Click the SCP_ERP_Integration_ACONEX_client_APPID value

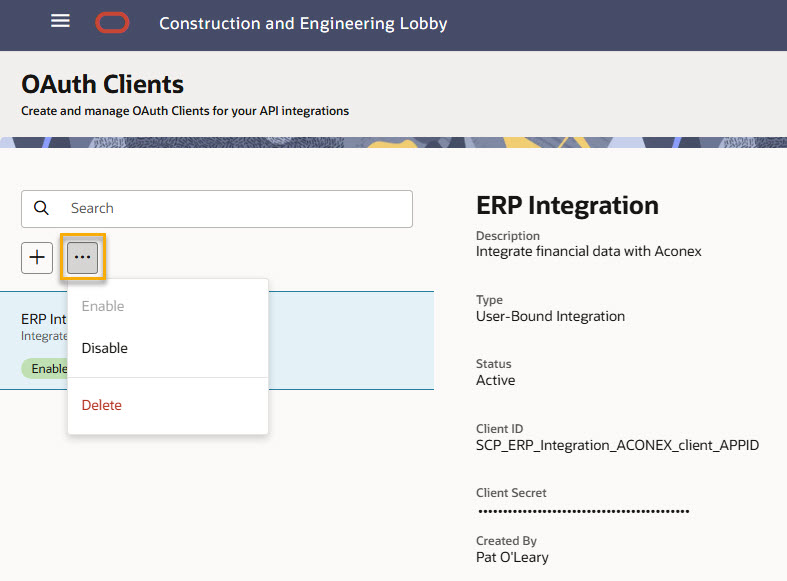(x=617, y=445)
